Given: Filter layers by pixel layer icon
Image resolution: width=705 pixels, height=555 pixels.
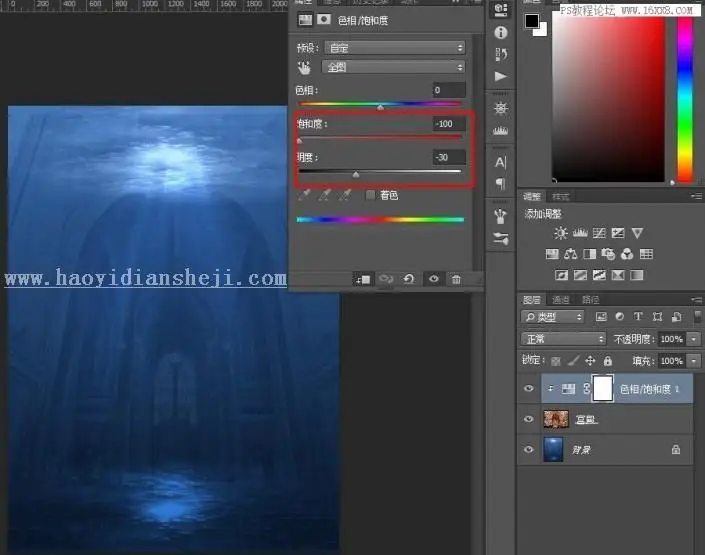Looking at the screenshot, I should click(601, 317).
